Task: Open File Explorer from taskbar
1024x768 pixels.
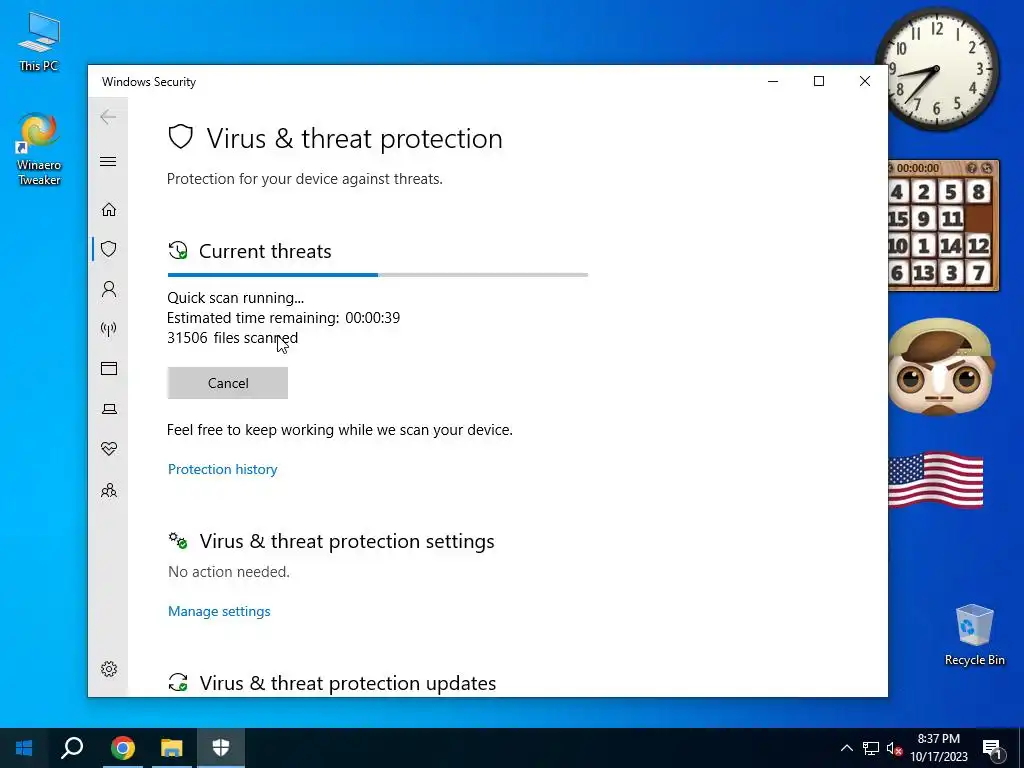Action: (x=171, y=748)
